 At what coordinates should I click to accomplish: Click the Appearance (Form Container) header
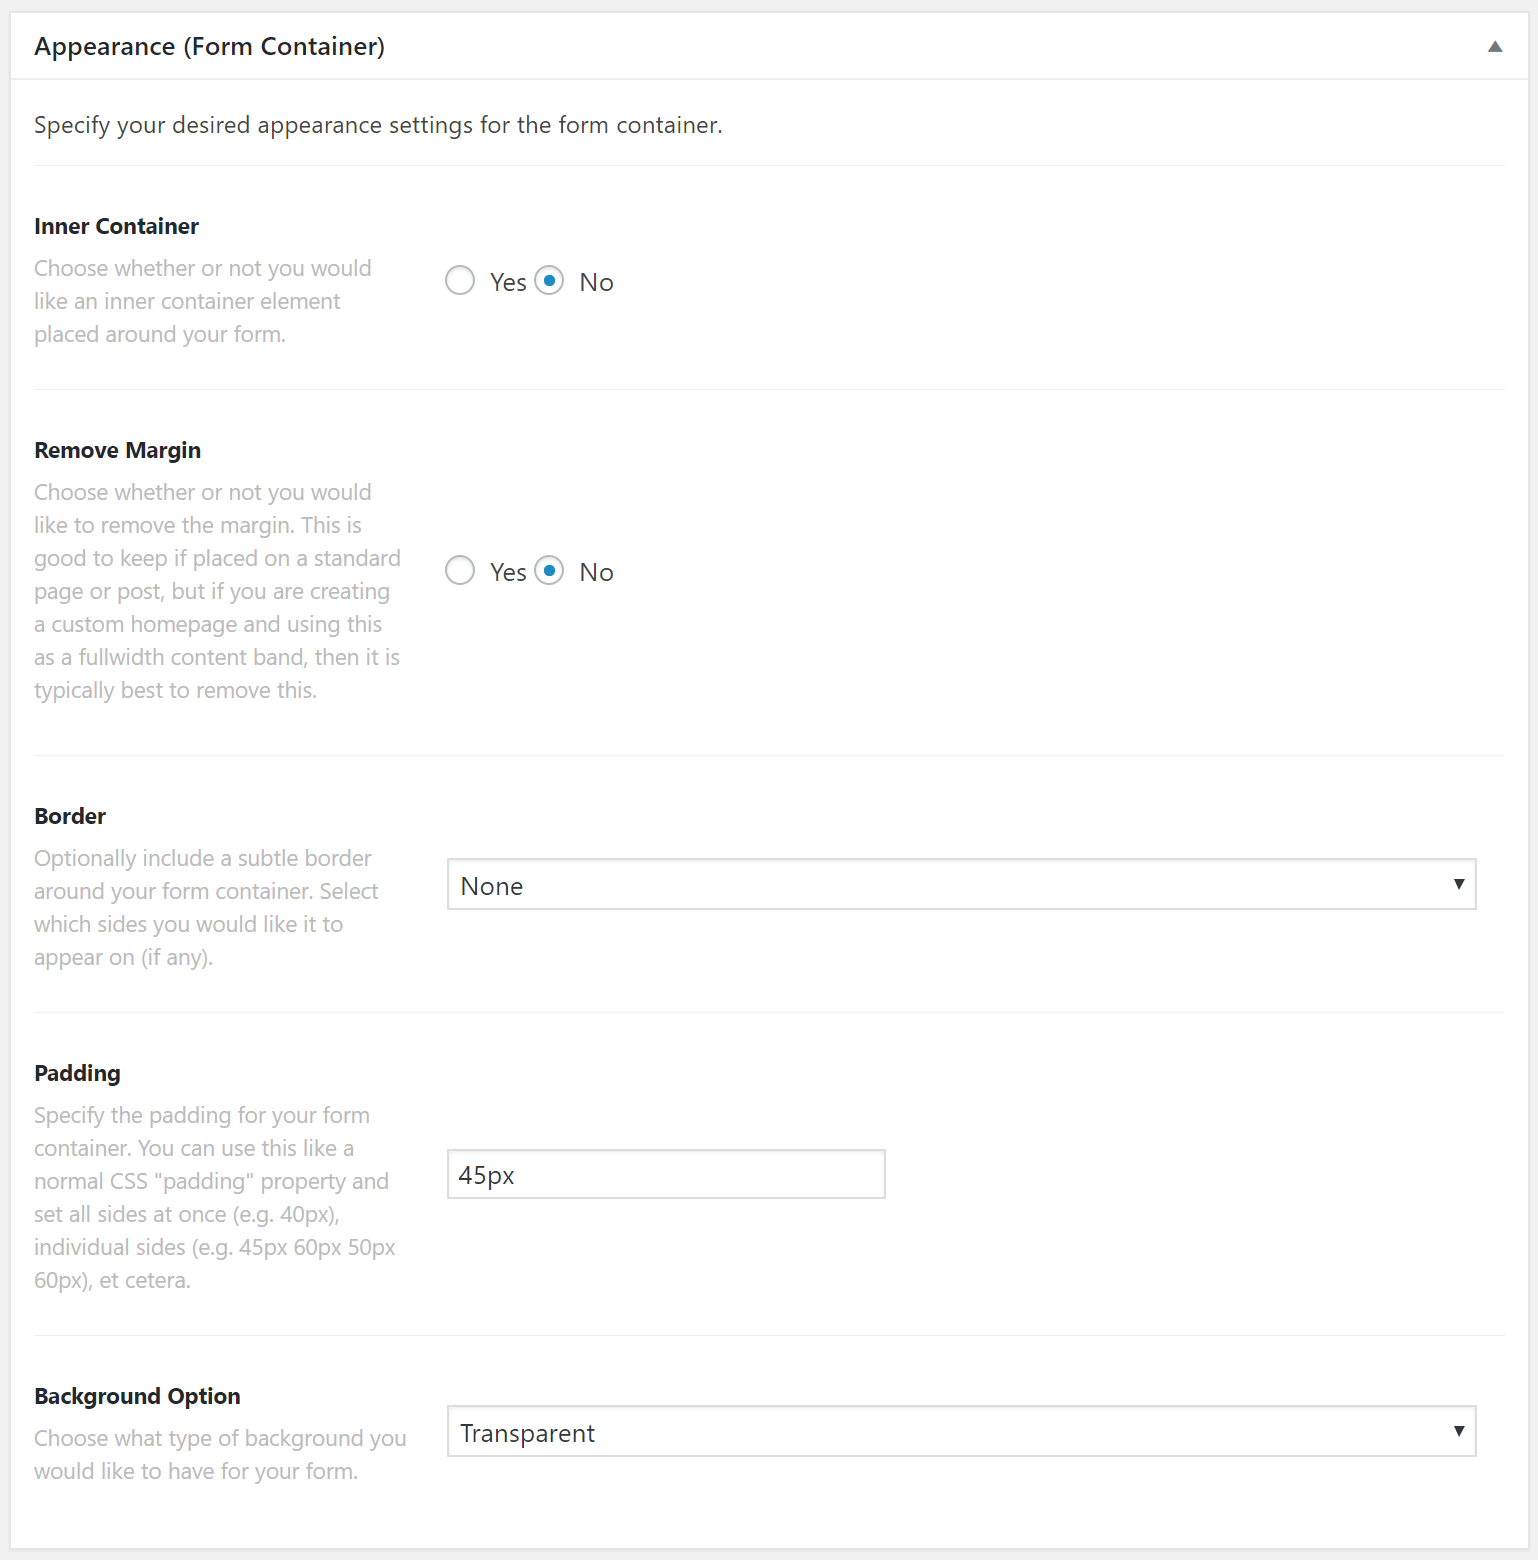point(210,46)
